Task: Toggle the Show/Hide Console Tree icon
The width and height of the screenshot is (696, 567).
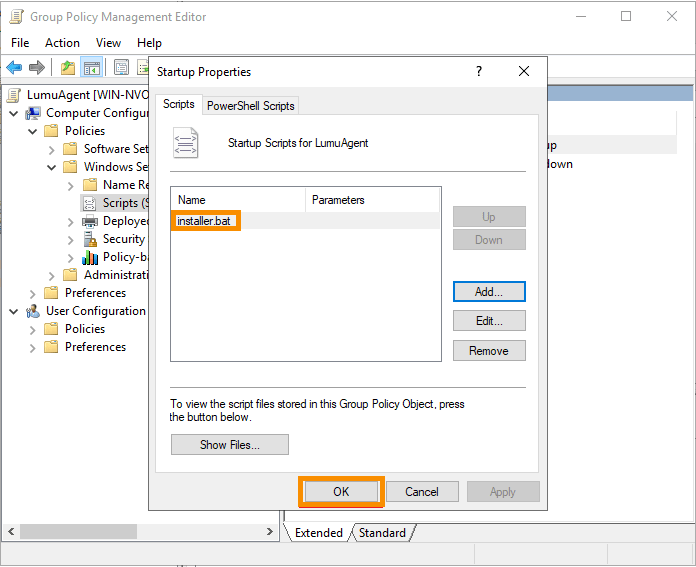Action: pos(92,67)
